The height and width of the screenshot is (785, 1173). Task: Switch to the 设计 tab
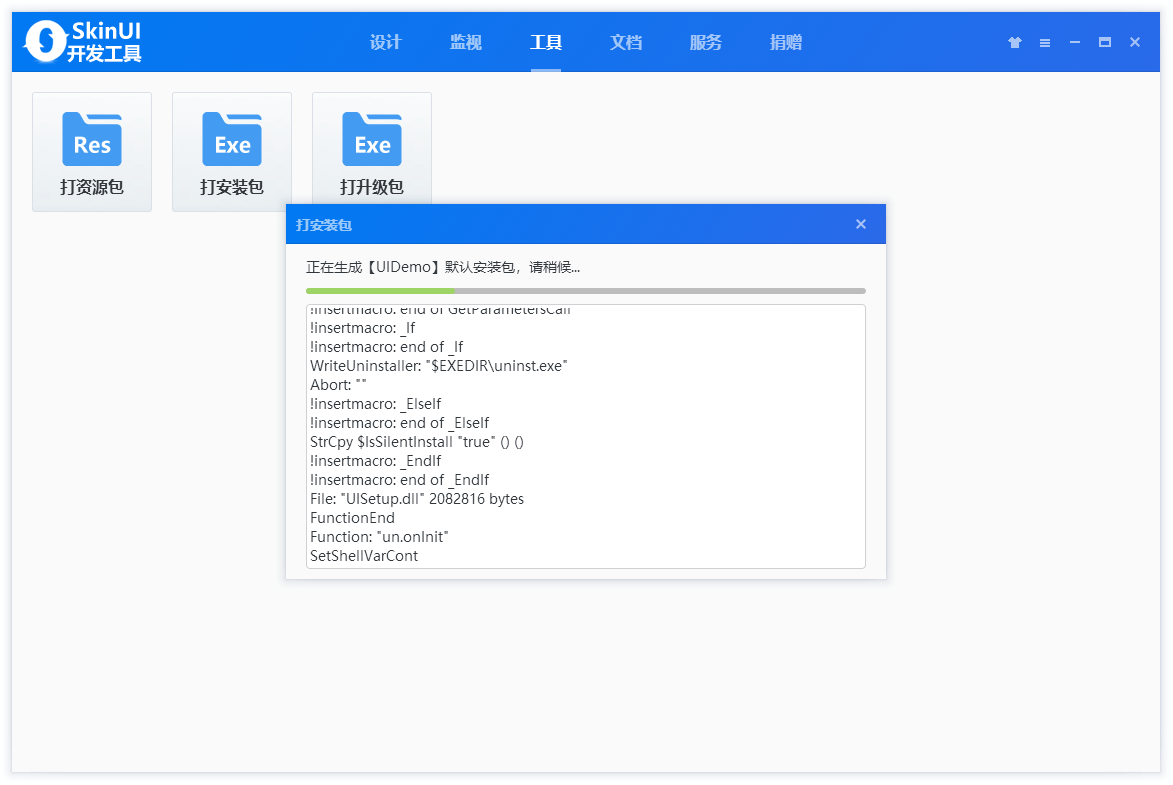pyautogui.click(x=386, y=43)
